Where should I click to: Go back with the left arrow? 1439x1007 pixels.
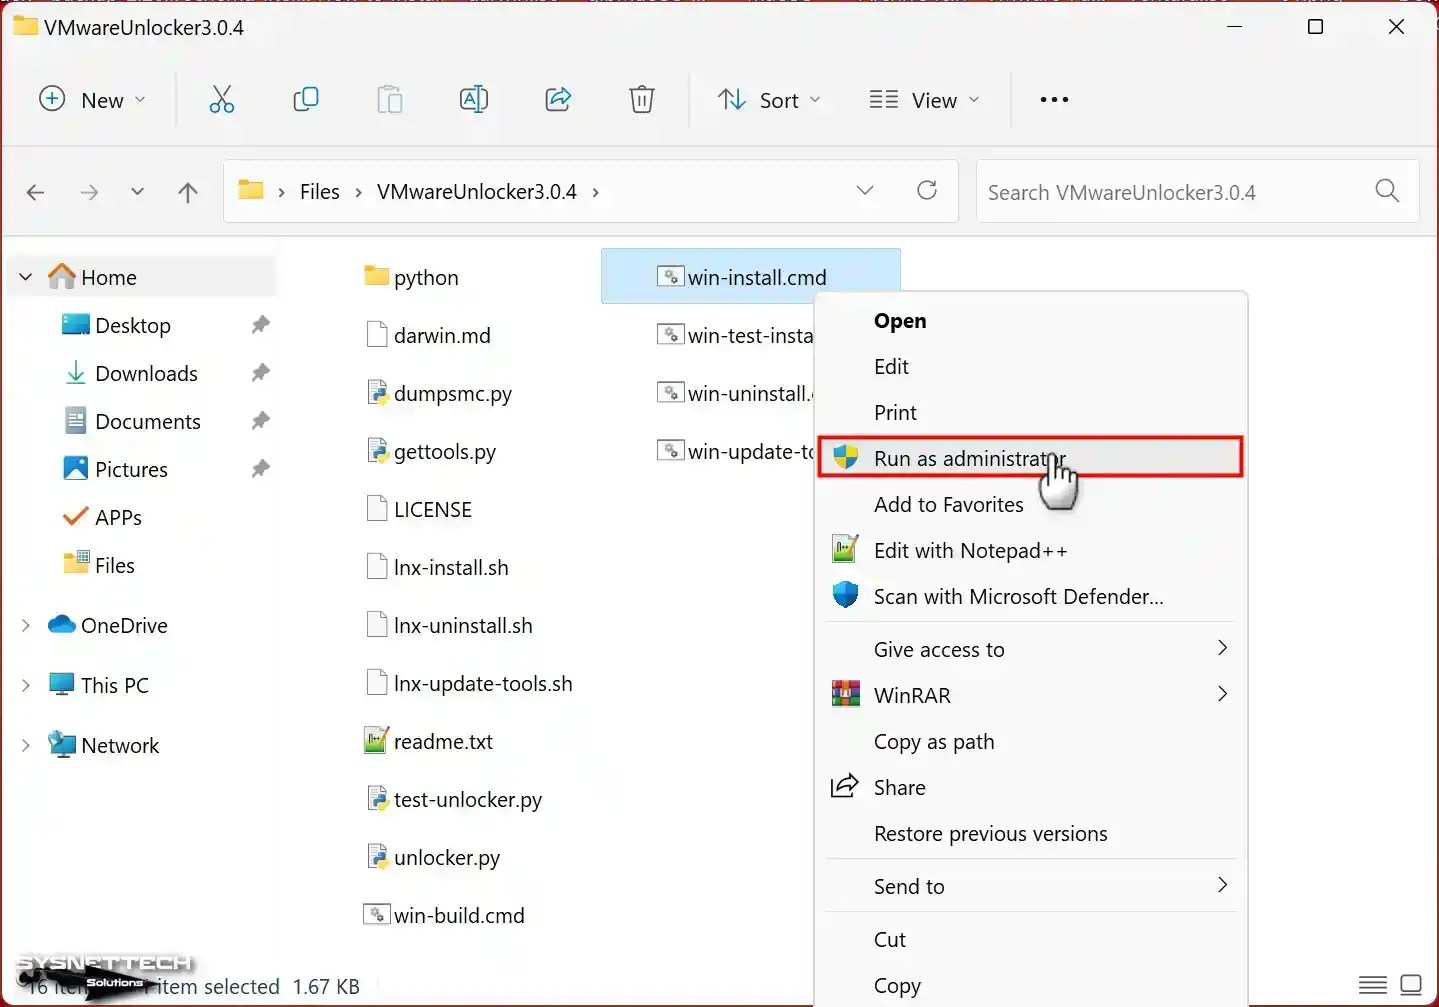[x=36, y=192]
